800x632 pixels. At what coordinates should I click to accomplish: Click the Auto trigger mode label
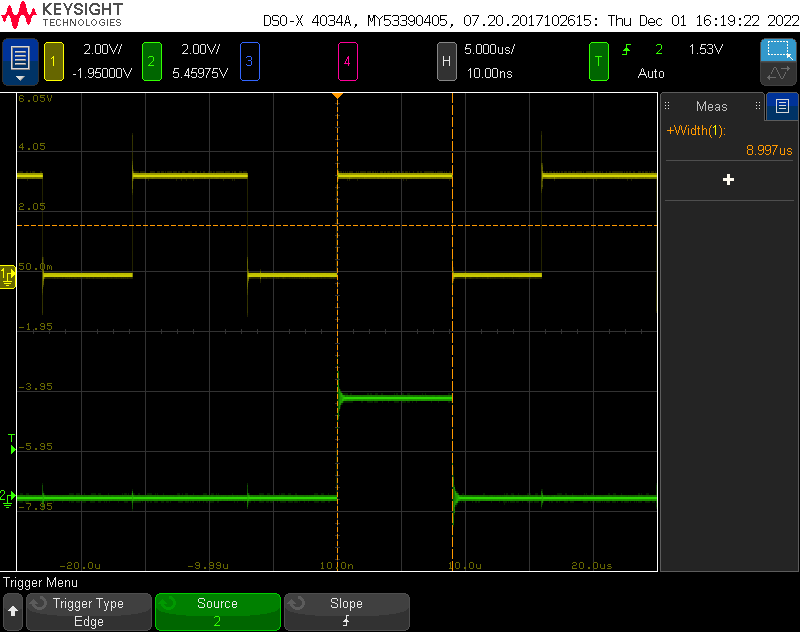[x=651, y=72]
